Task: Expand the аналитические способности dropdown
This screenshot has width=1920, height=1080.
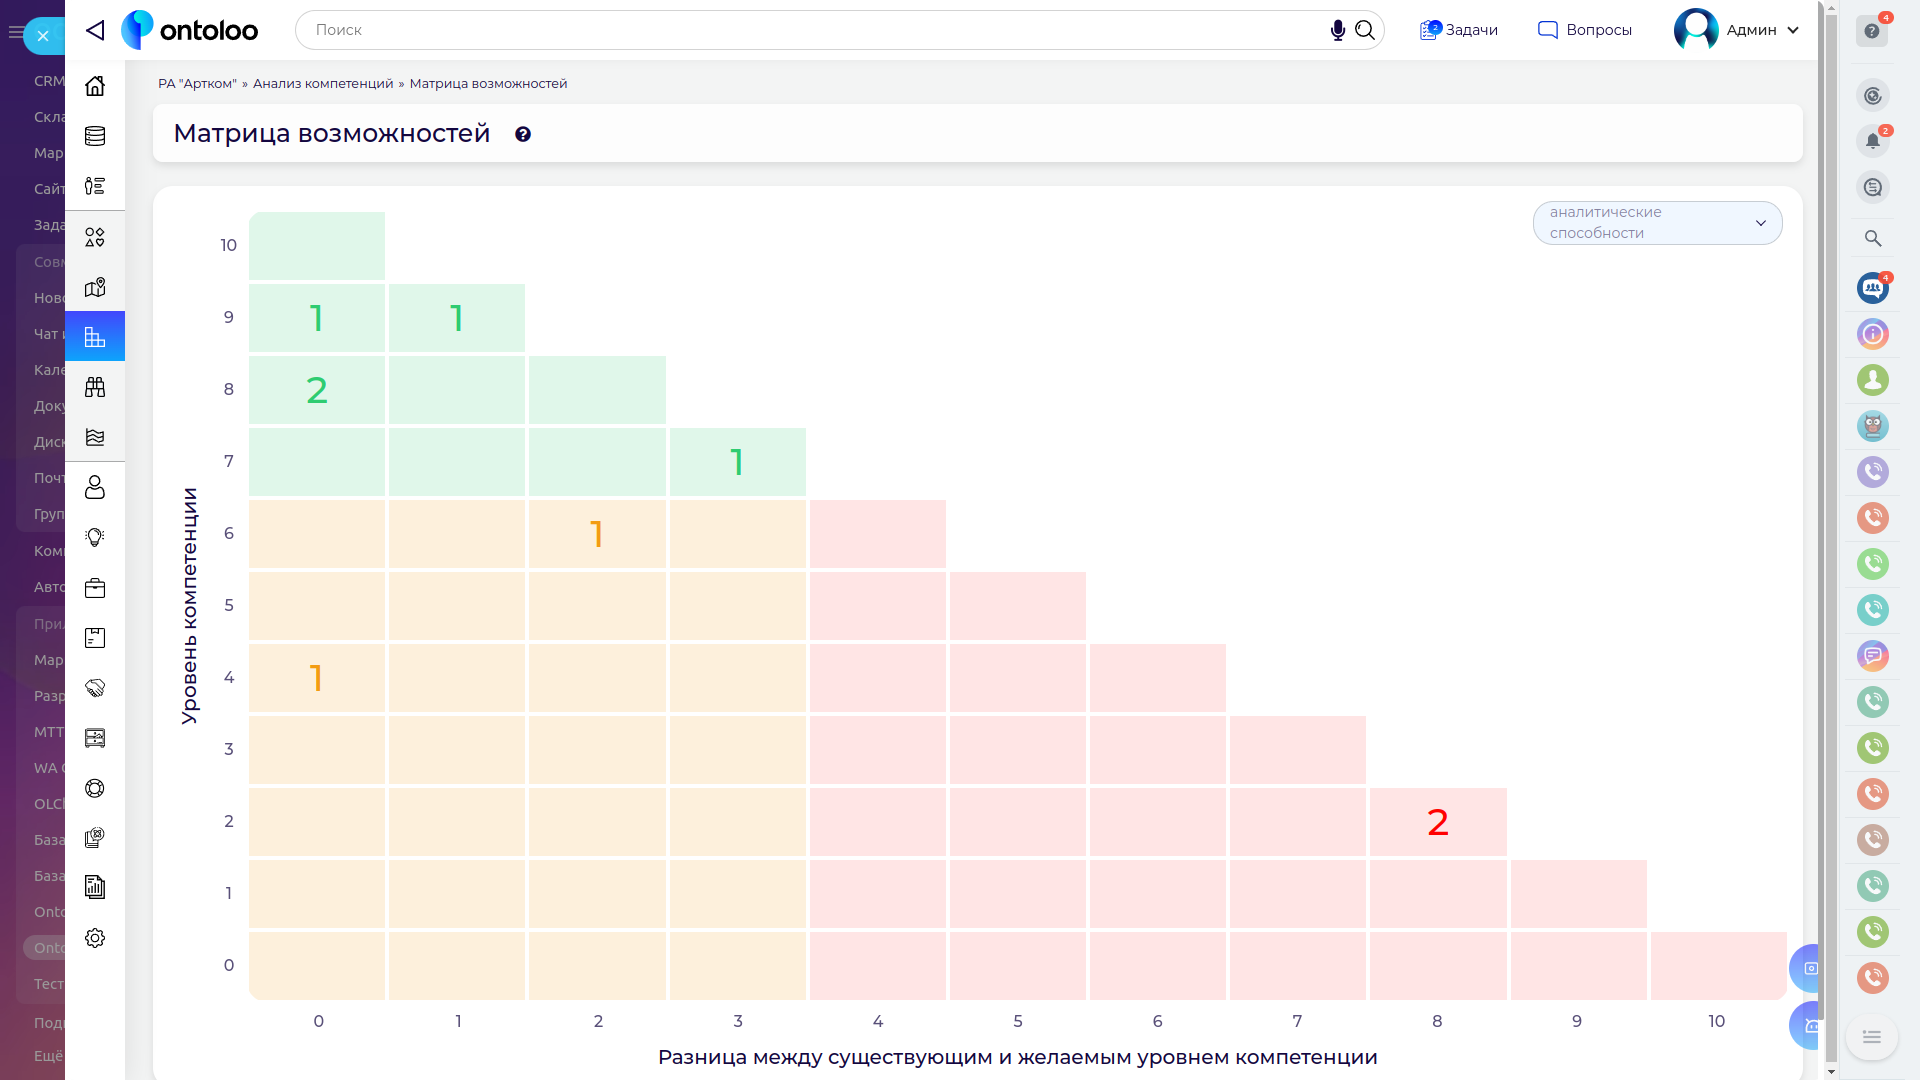Action: coord(1657,223)
